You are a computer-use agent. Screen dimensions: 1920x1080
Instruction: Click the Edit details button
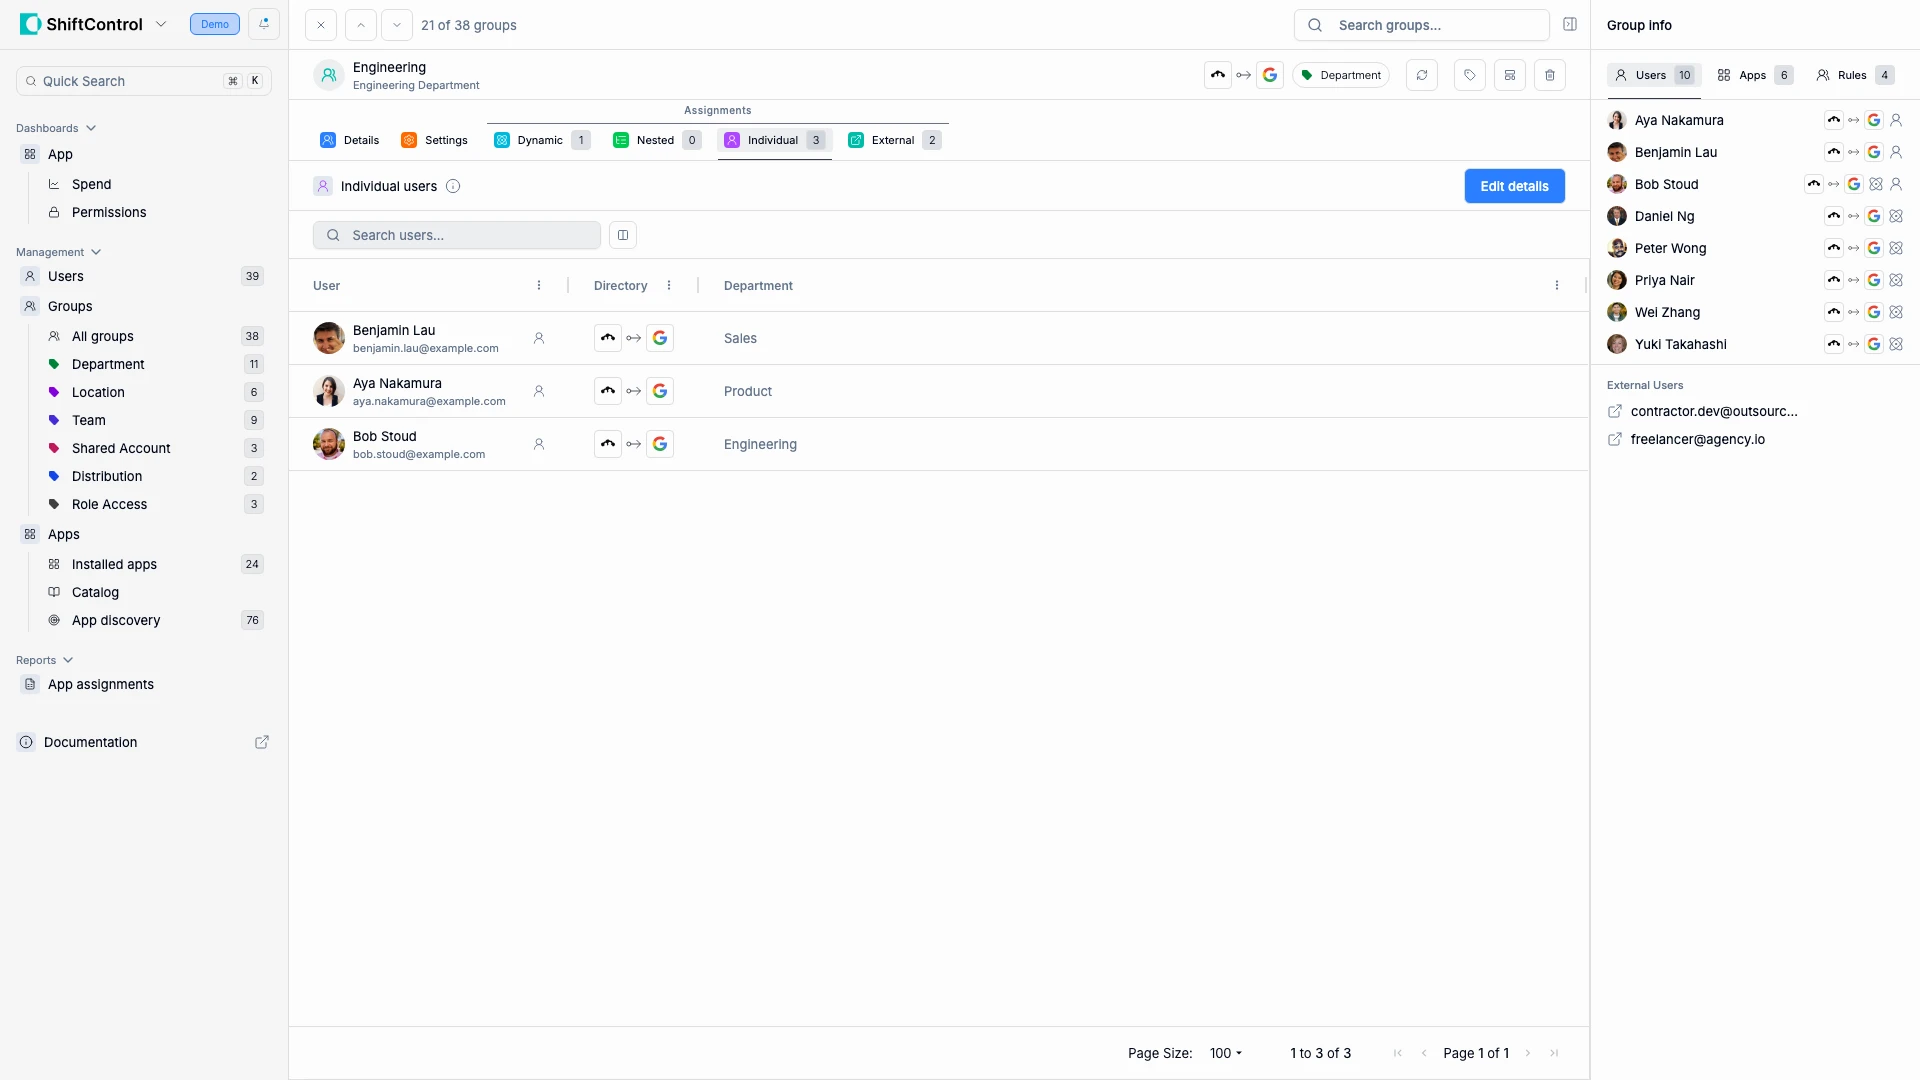[1514, 186]
